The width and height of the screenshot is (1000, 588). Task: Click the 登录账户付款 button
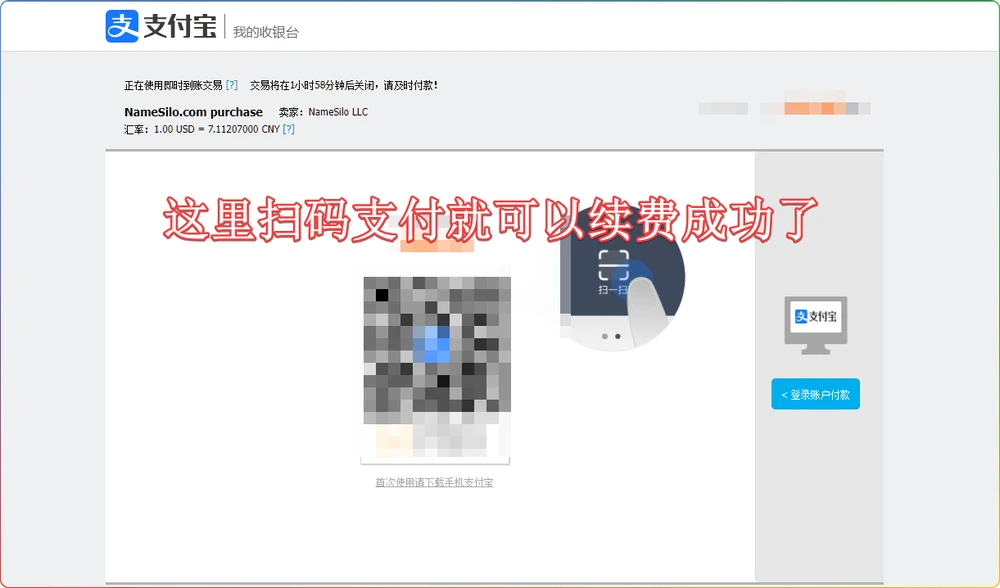click(815, 394)
